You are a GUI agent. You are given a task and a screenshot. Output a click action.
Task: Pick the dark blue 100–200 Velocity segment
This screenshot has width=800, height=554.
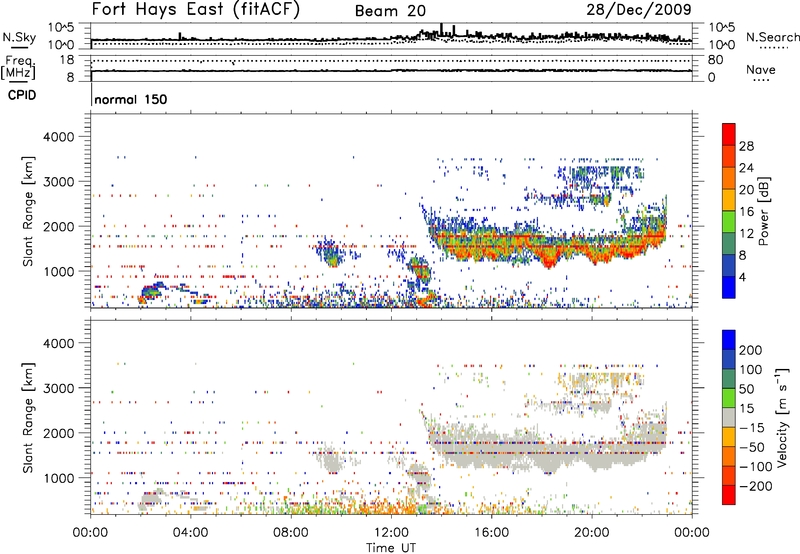click(729, 359)
